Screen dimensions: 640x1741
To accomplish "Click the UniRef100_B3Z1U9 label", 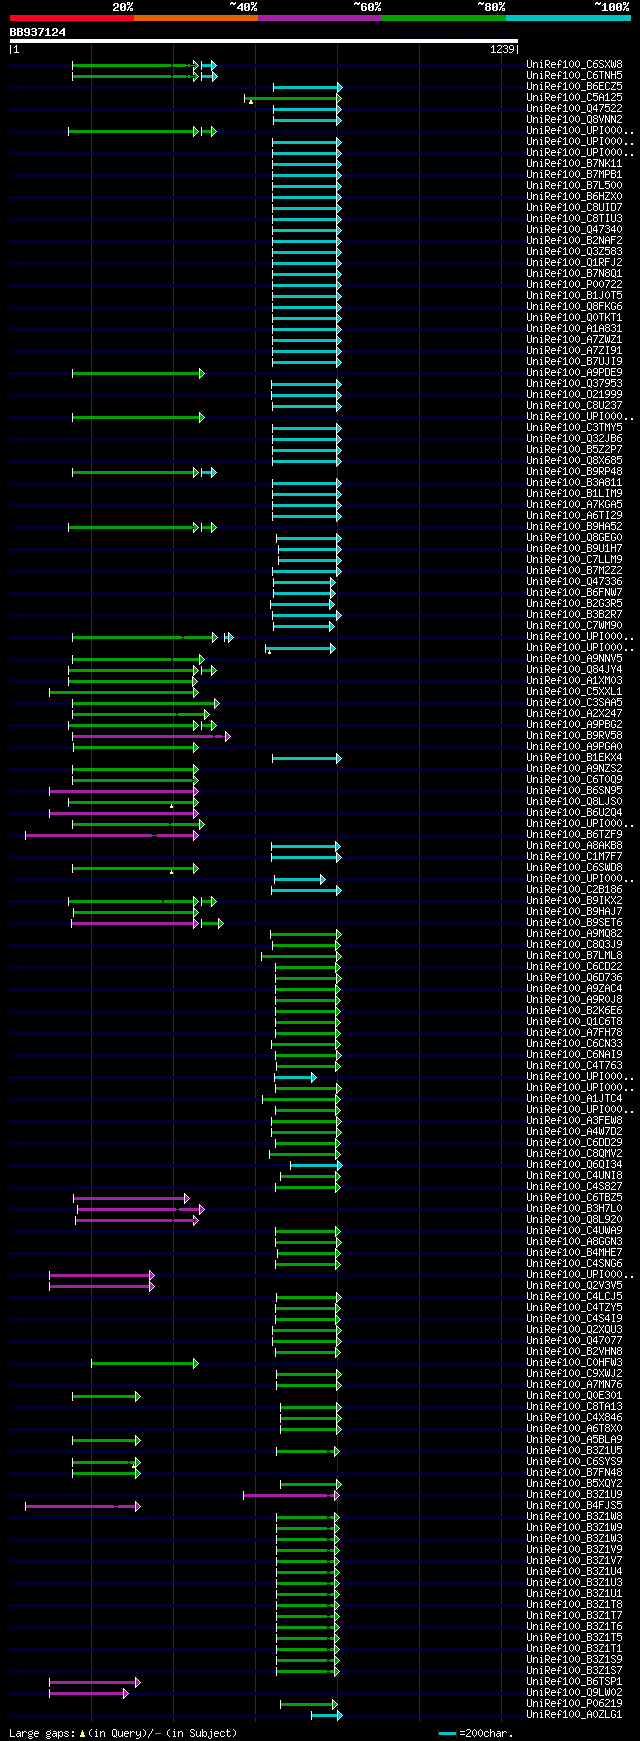I will pos(574,1495).
